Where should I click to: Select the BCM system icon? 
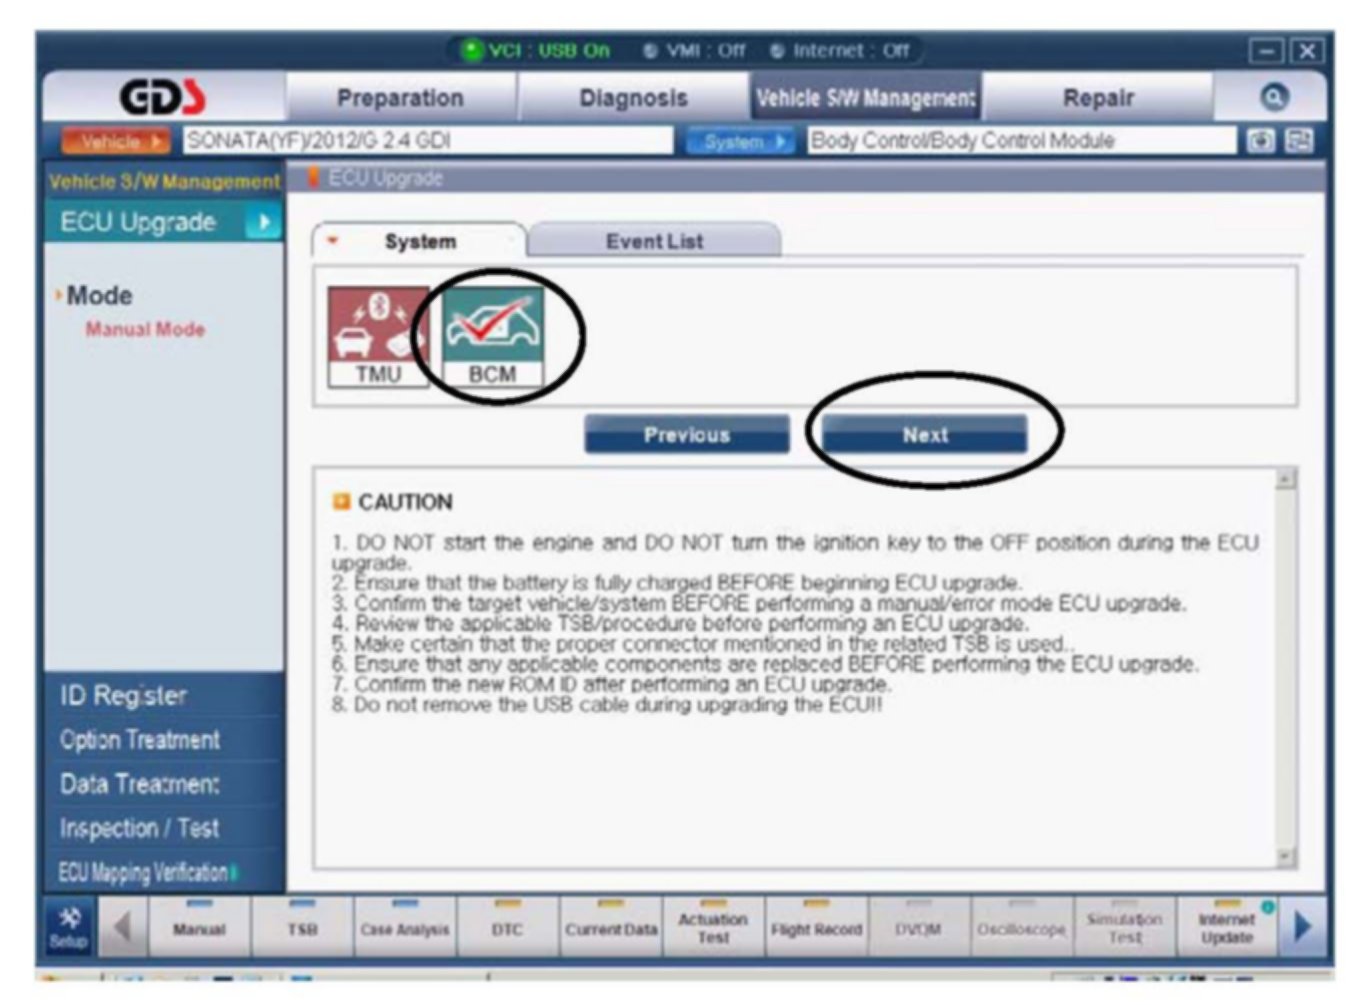[x=492, y=336]
